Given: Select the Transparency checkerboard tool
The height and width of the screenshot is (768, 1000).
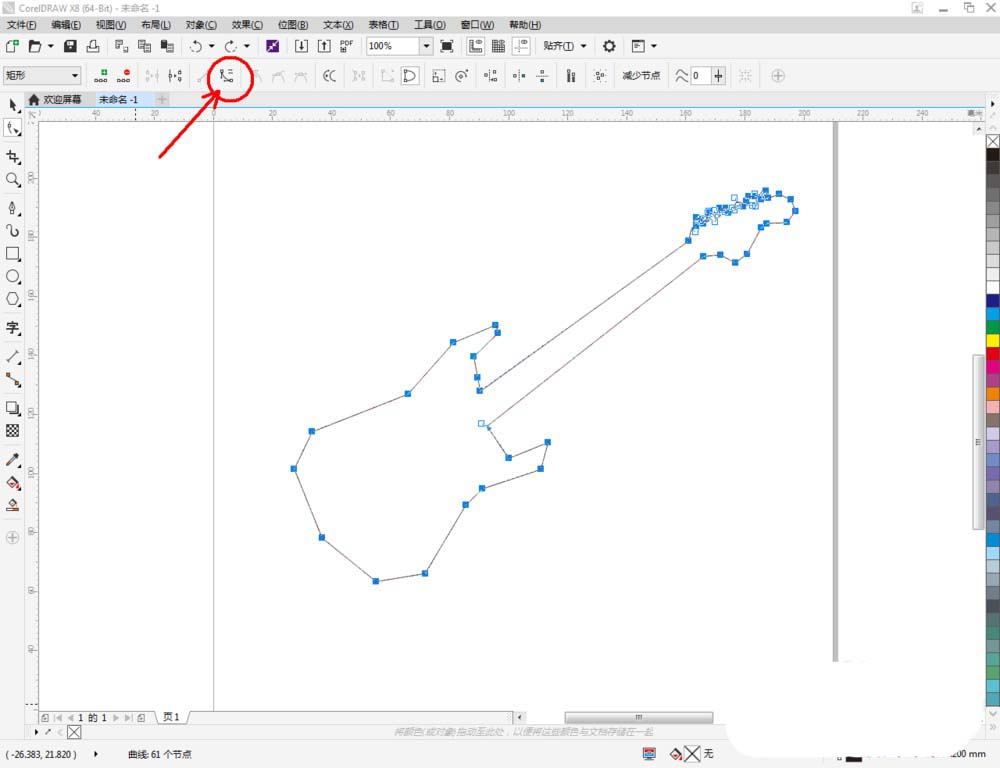Looking at the screenshot, I should click(x=13, y=431).
